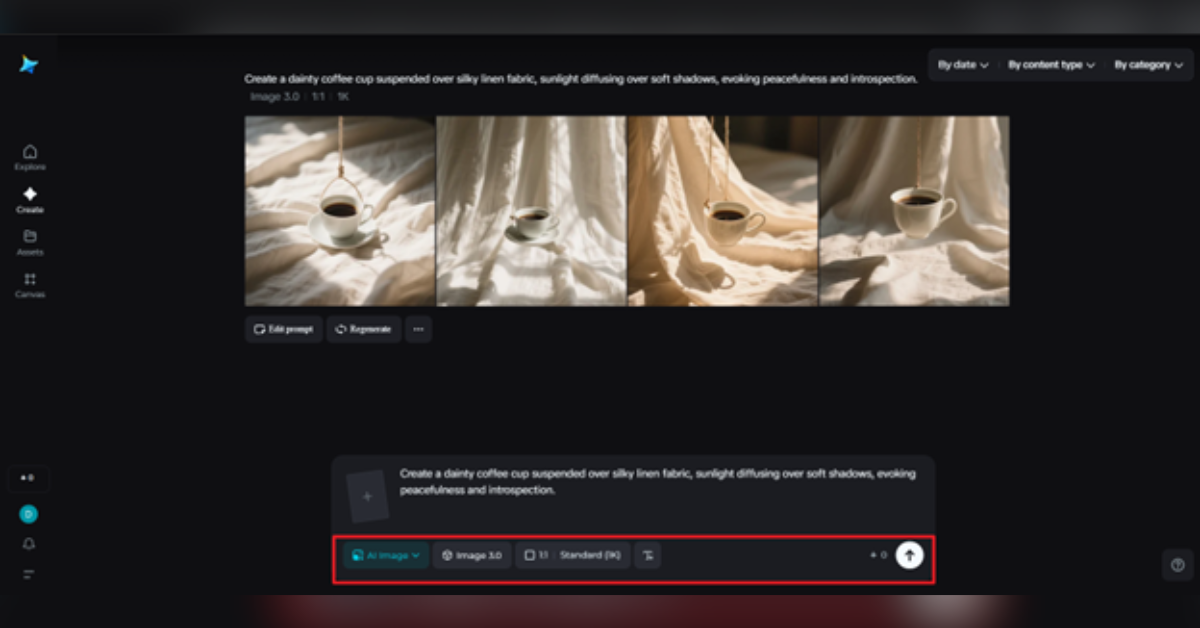Expand the By date filter dropdown
This screenshot has height=628, width=1200.
[x=963, y=65]
